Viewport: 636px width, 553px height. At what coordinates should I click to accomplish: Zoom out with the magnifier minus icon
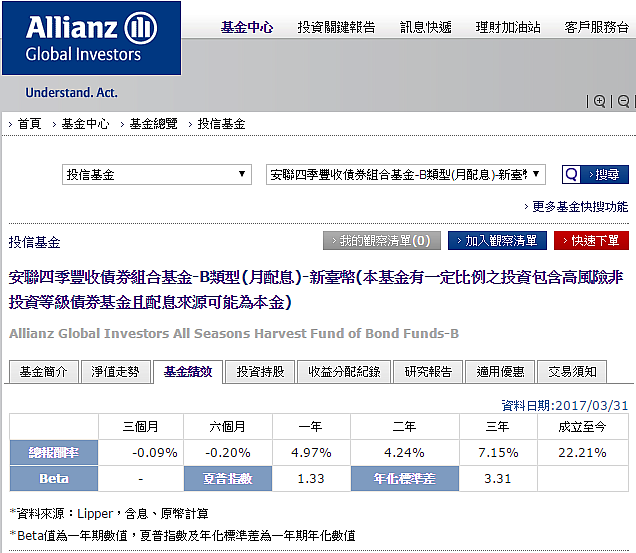623,101
